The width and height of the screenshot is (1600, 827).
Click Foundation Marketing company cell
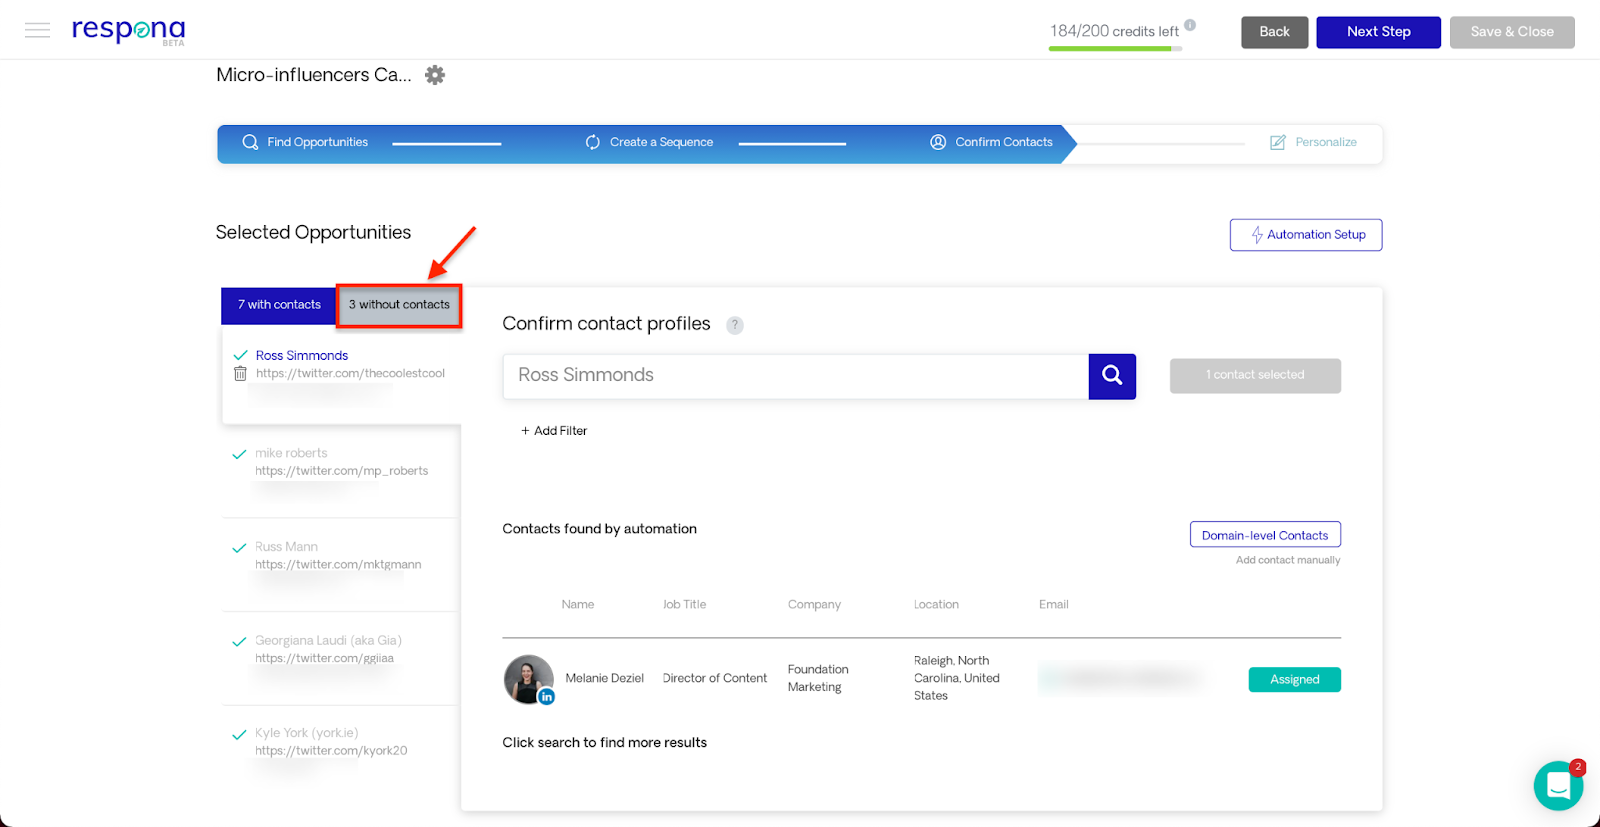[x=818, y=678]
